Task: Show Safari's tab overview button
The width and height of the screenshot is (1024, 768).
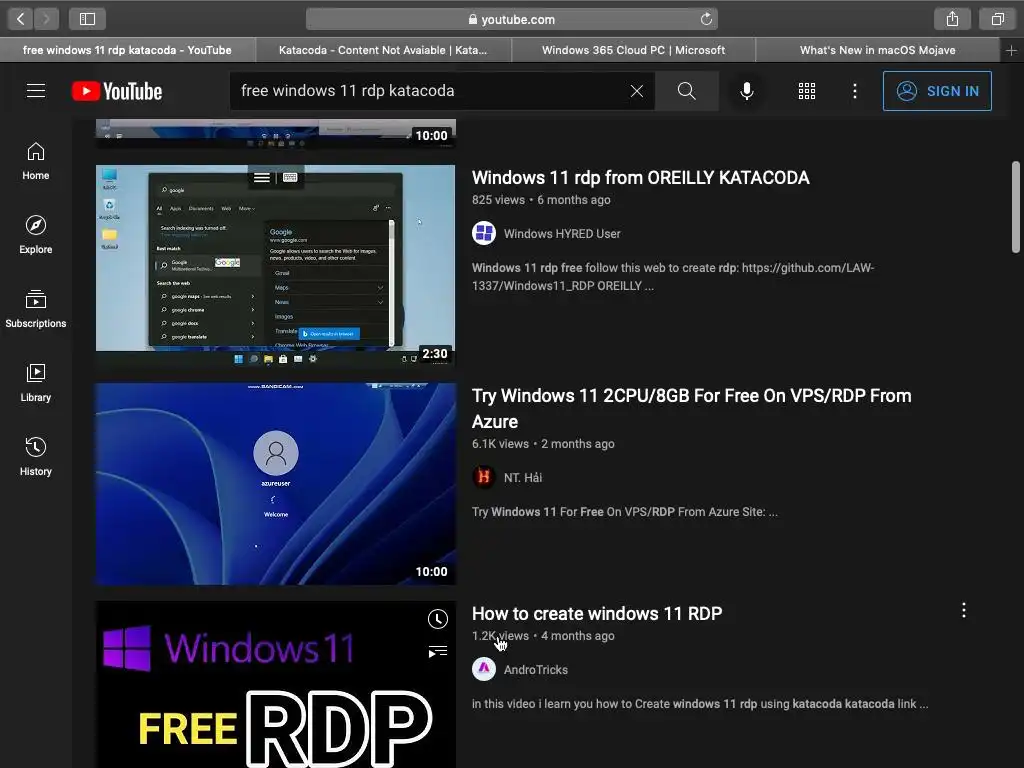Action: [997, 19]
